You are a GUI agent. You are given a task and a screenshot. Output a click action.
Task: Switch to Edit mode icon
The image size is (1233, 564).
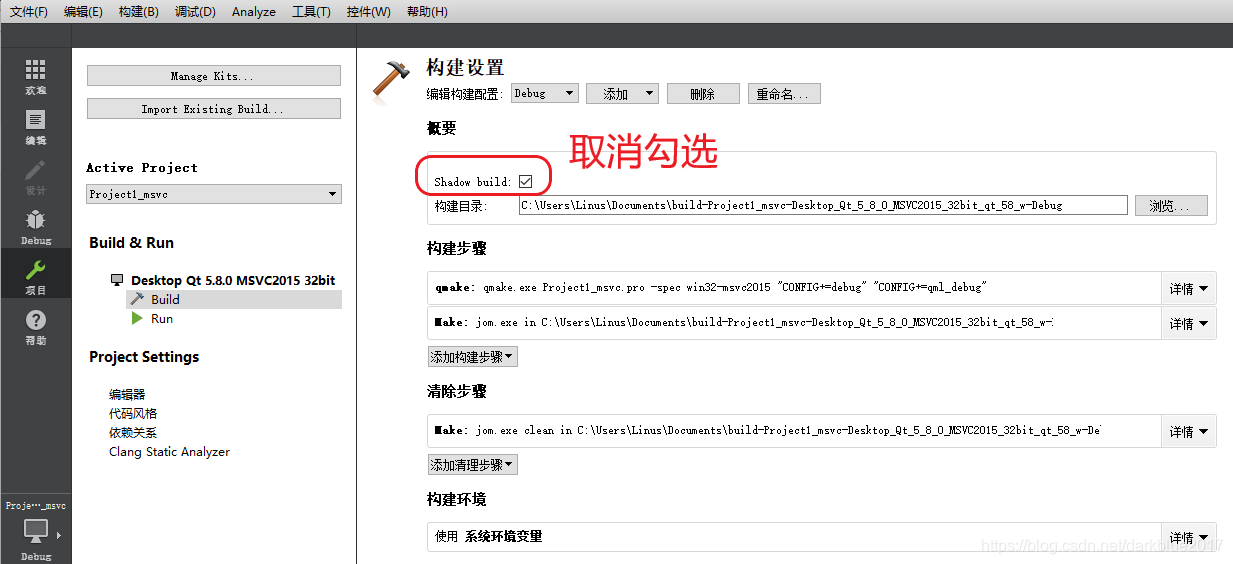pos(36,119)
